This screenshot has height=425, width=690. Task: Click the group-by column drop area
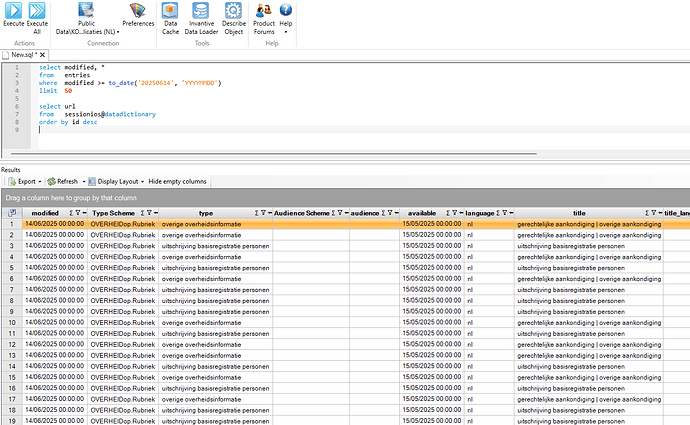345,198
